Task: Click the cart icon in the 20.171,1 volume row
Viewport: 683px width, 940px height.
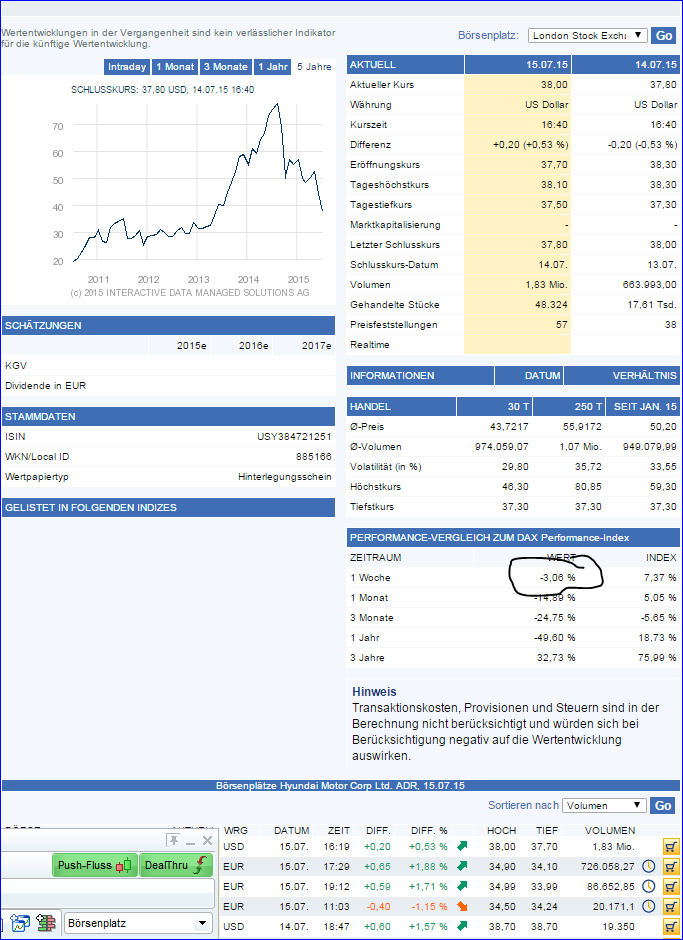Action: (x=670, y=905)
